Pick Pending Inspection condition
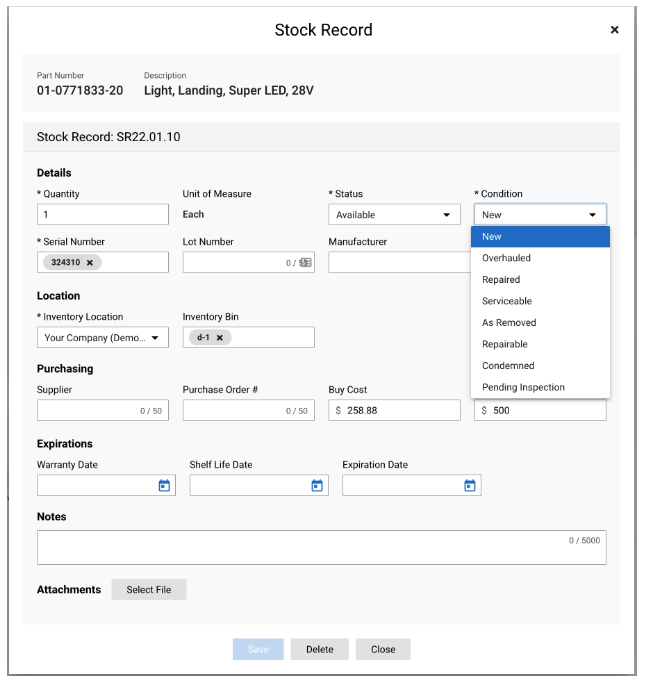 [540, 387]
